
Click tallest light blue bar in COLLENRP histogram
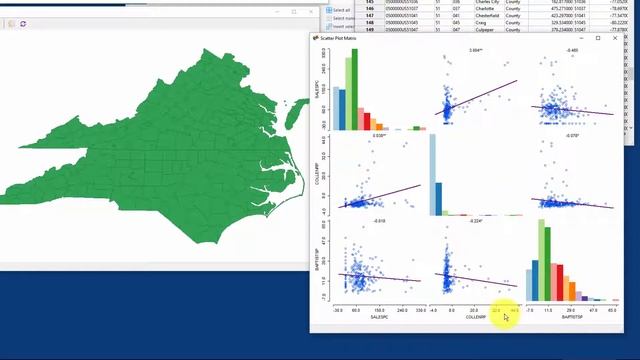point(433,175)
